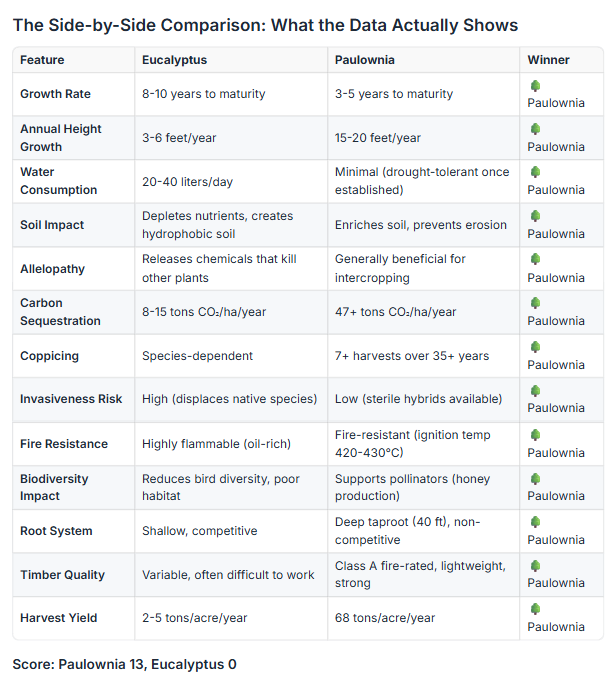Select the Eucalyptus column header
616x689 pixels.
click(x=175, y=60)
